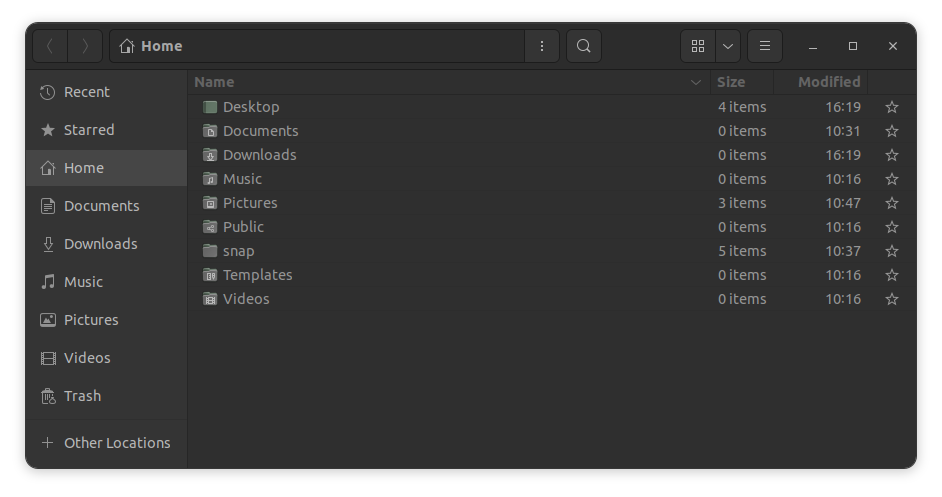Click the Trash bin icon in sidebar

click(47, 396)
